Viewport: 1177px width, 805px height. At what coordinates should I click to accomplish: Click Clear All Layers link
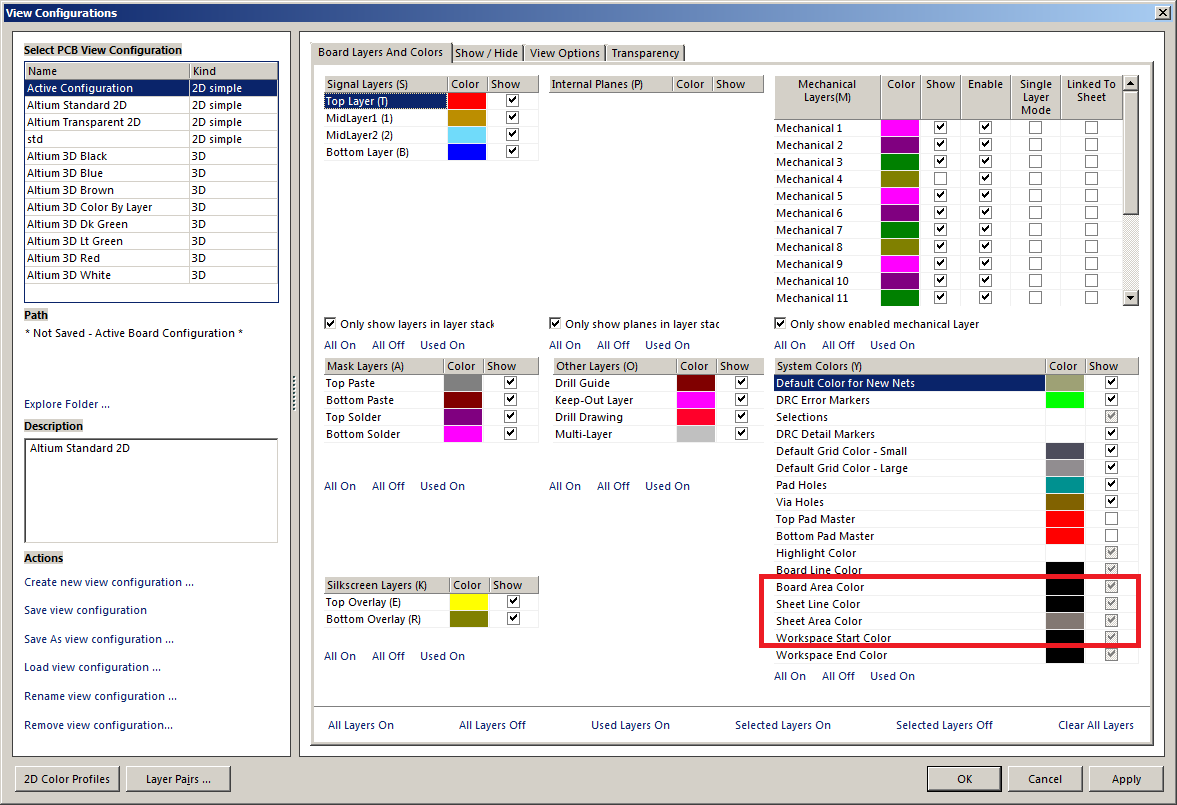click(x=1096, y=725)
